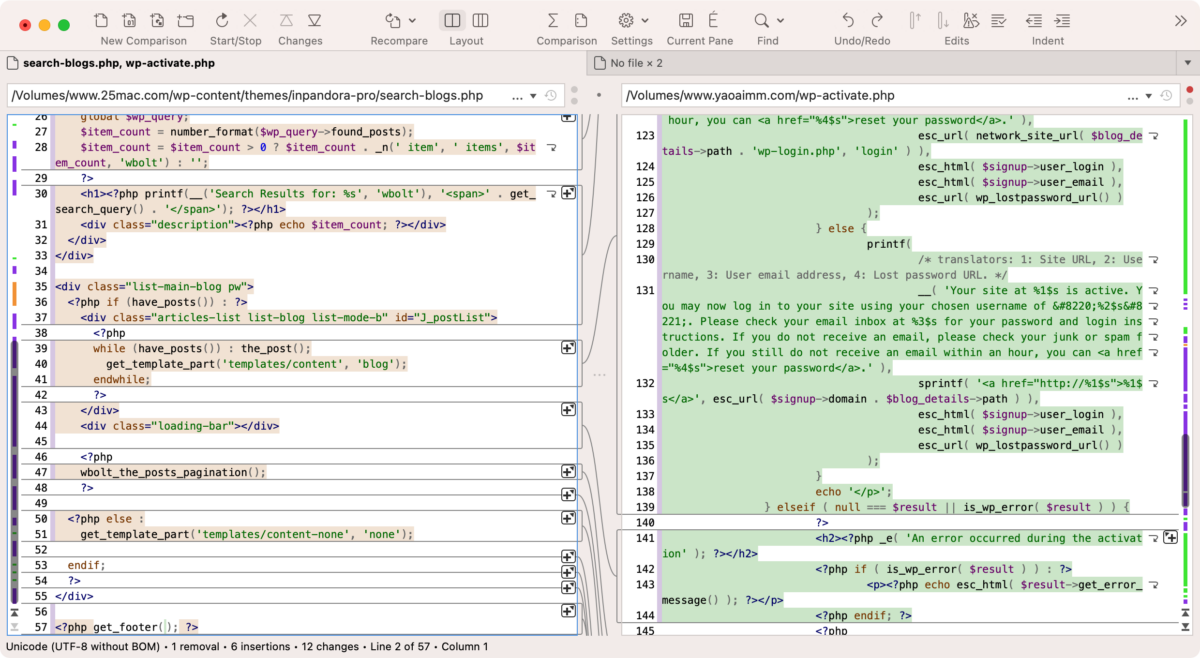Viewport: 1200px width, 658px height.
Task: Browse for left file with the ellipsis button
Action: (x=518, y=97)
